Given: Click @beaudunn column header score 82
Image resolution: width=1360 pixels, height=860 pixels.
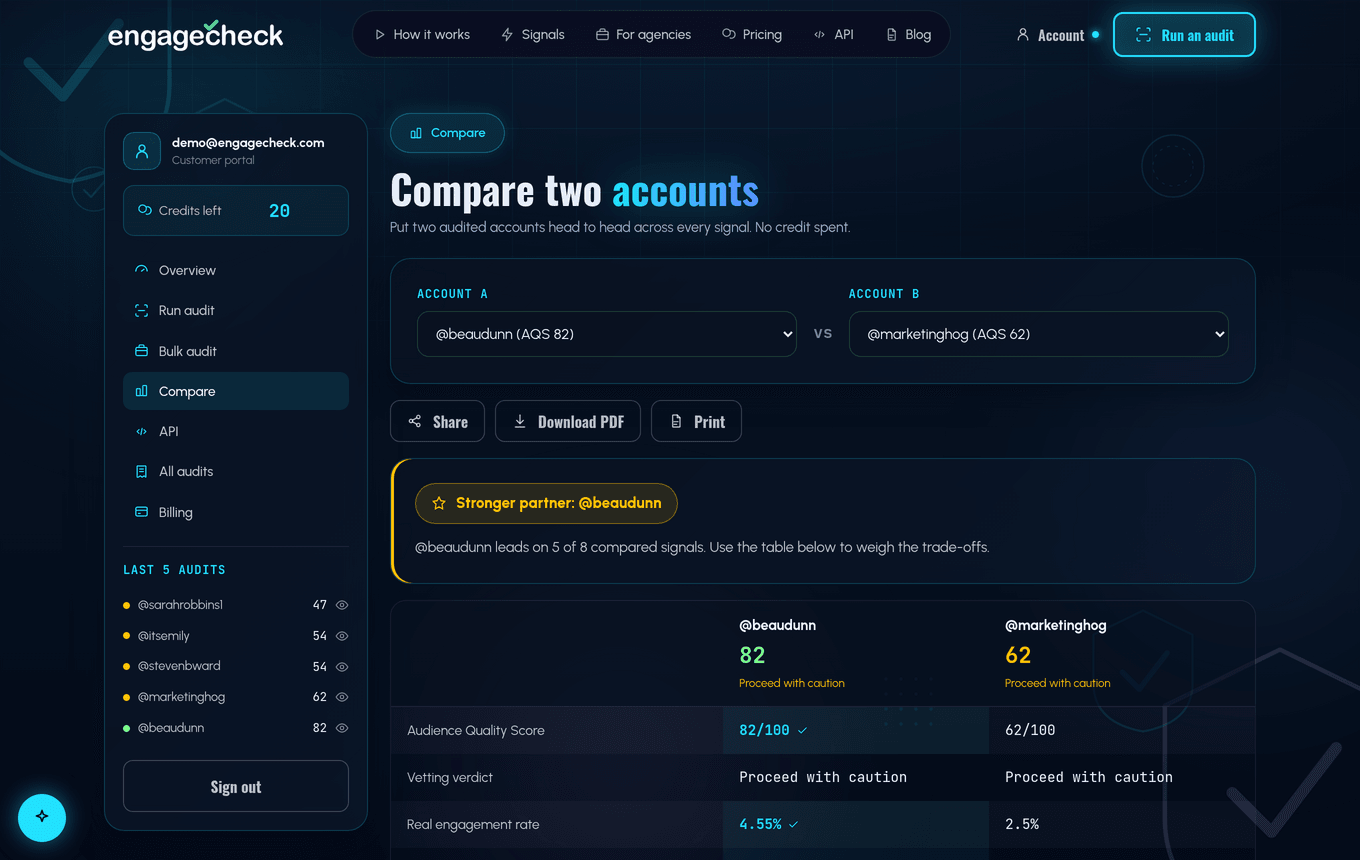Looking at the screenshot, I should tap(752, 655).
